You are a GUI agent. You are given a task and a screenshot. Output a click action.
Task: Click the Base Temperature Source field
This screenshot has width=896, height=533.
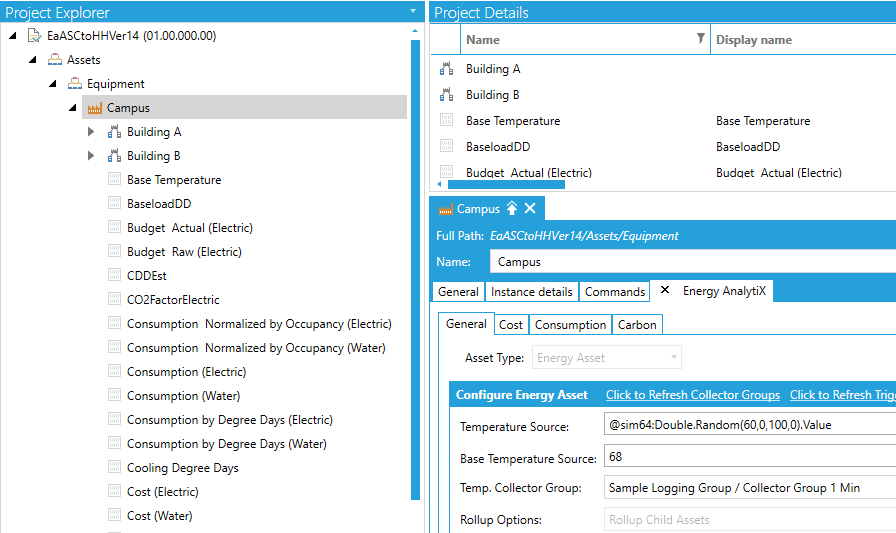pyautogui.click(x=750, y=458)
